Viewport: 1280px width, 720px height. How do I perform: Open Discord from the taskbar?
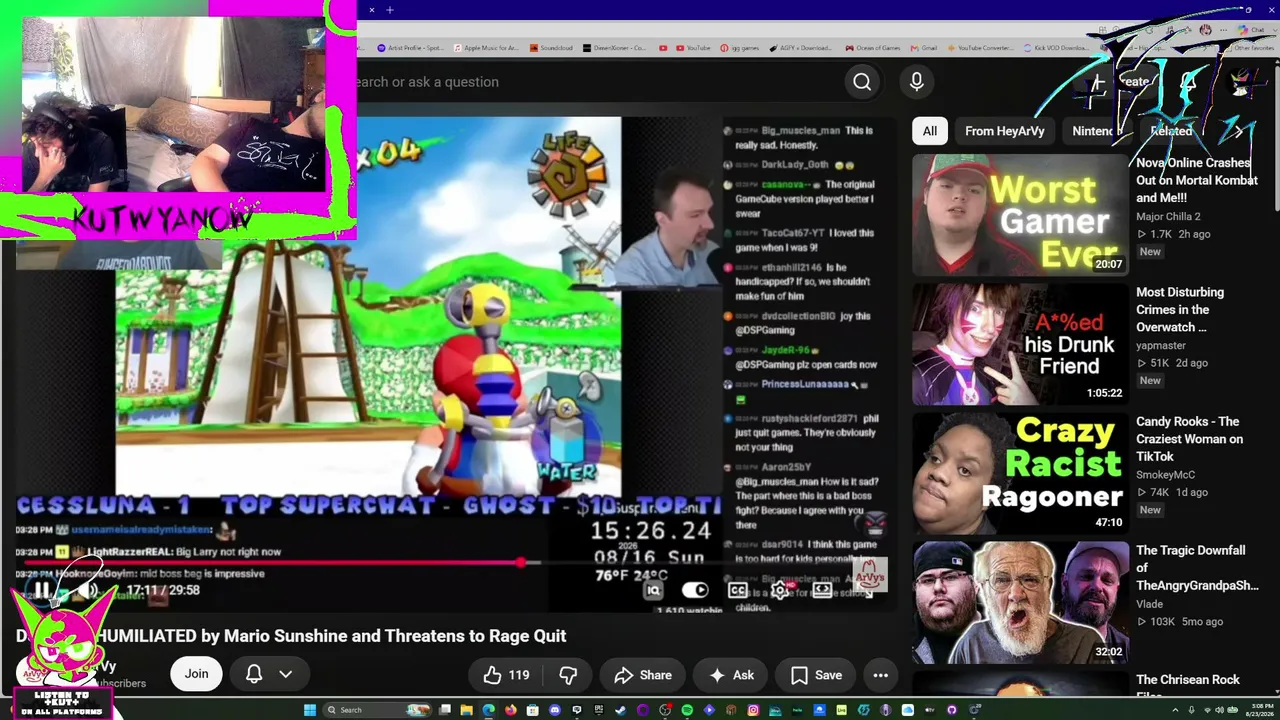[554, 710]
